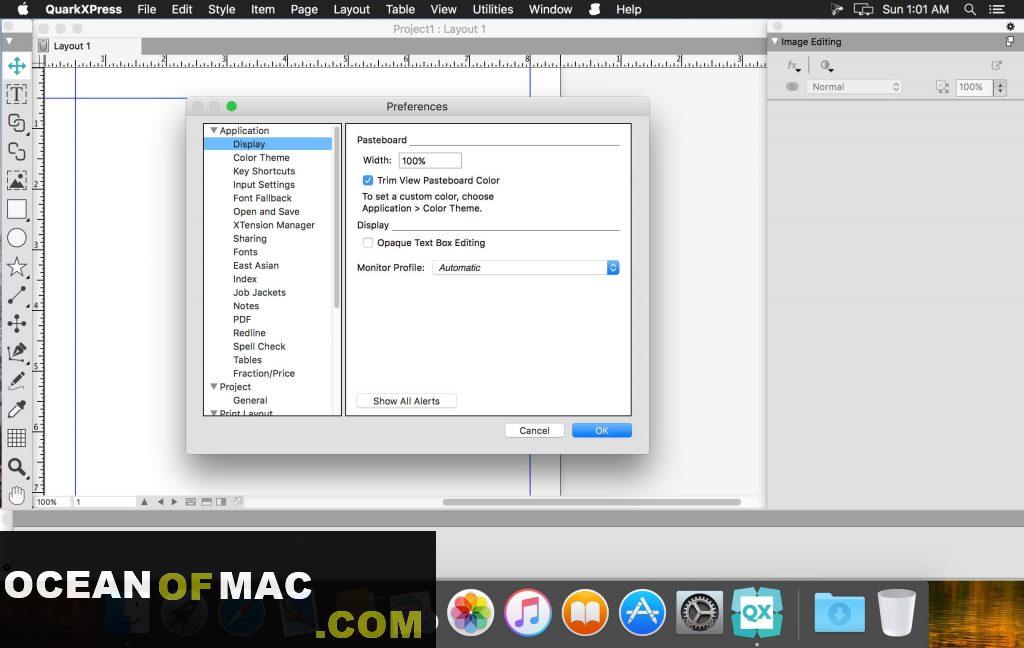This screenshot has width=1024, height=648.
Task: Cancel the Preferences dialog
Action: point(534,430)
